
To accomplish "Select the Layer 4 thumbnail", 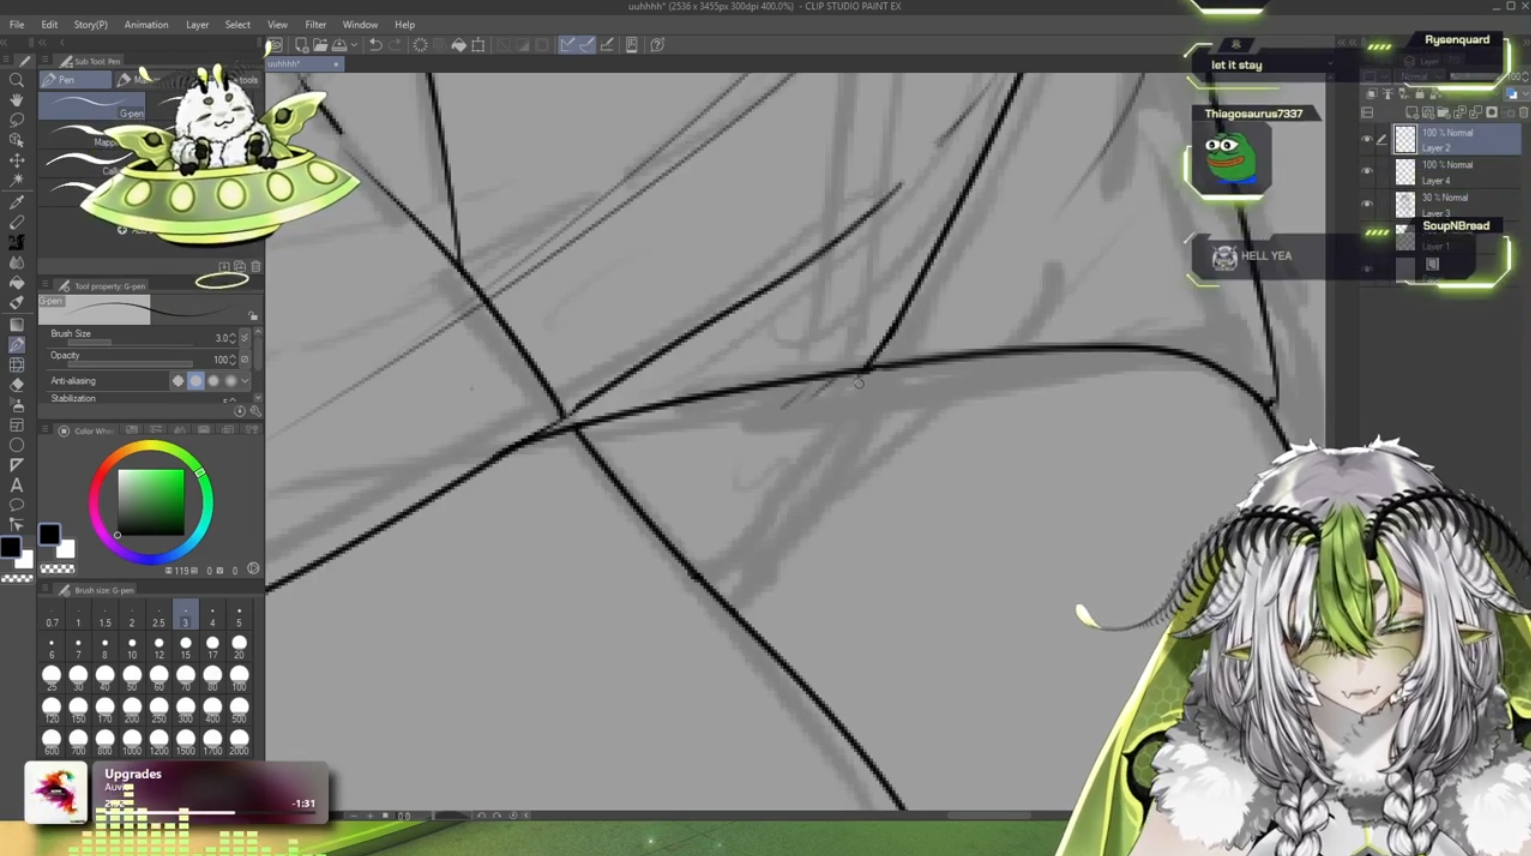I will coord(1405,172).
